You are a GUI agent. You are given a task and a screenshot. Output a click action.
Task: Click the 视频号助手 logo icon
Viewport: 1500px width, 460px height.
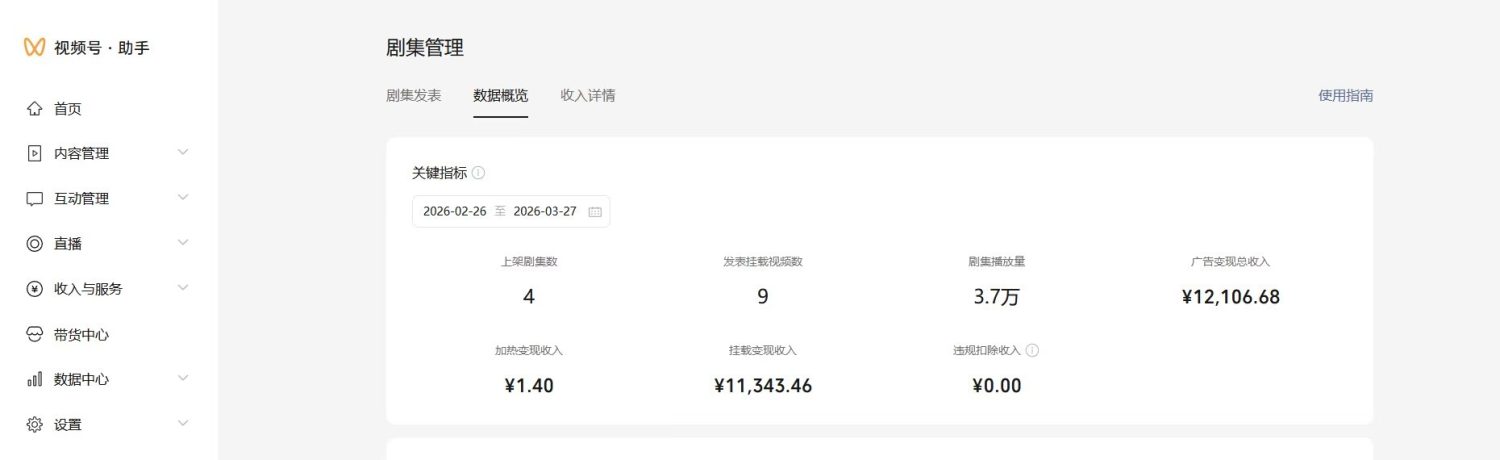(x=35, y=47)
